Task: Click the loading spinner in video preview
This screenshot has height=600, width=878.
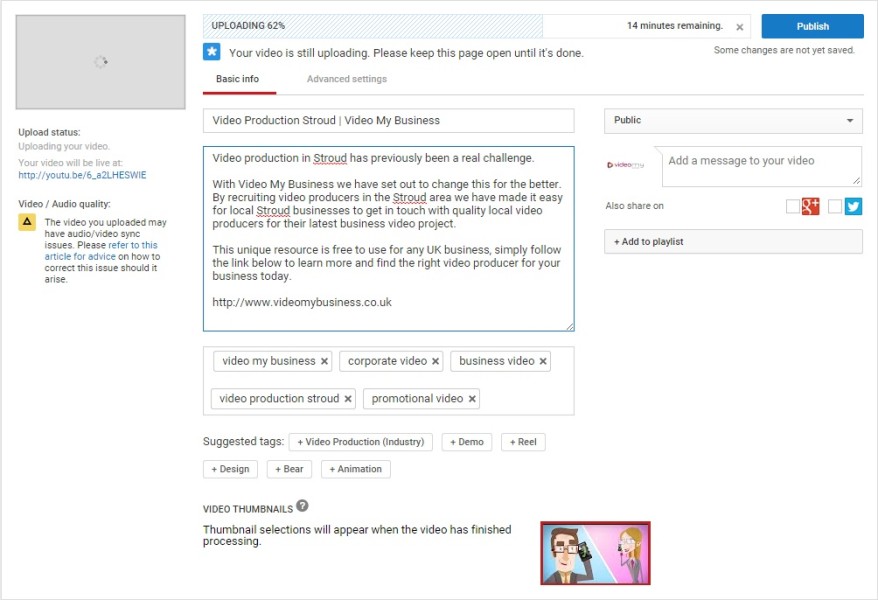Action: pos(101,62)
